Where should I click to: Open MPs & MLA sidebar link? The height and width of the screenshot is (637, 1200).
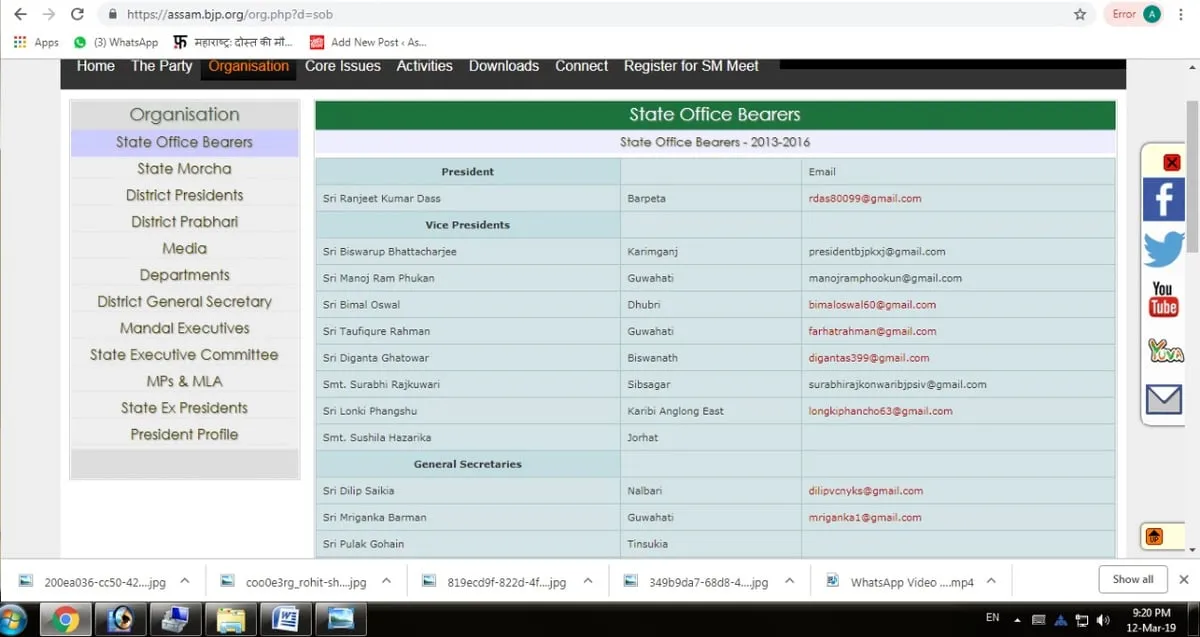click(x=185, y=381)
